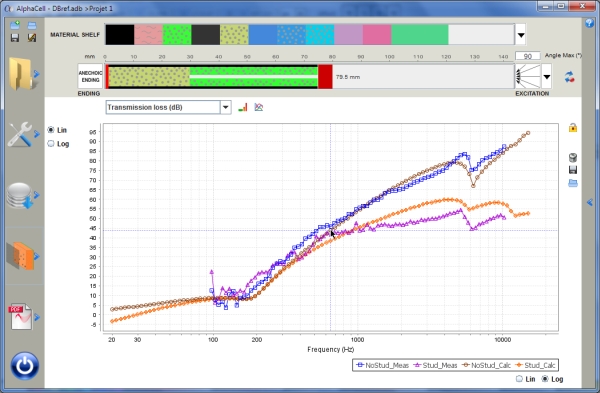
Task: Select the red layer at the 79.5 mm end
Action: click(x=325, y=77)
